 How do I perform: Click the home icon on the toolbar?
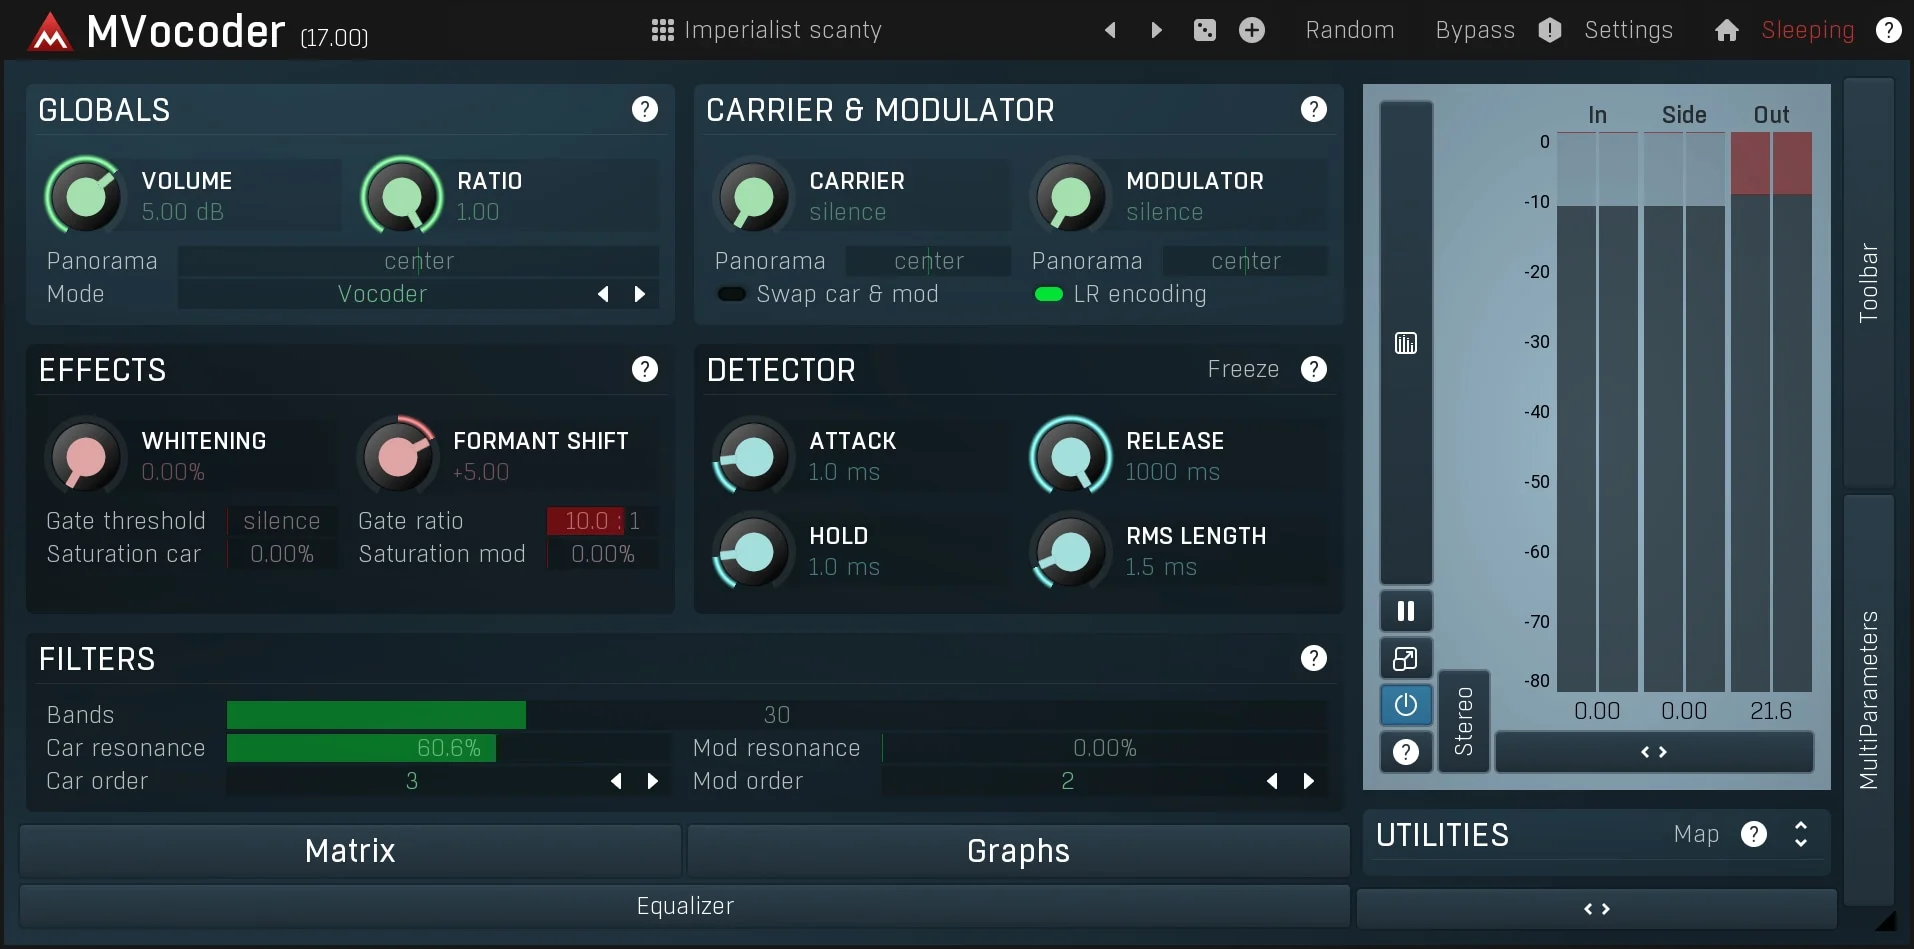1726,30
